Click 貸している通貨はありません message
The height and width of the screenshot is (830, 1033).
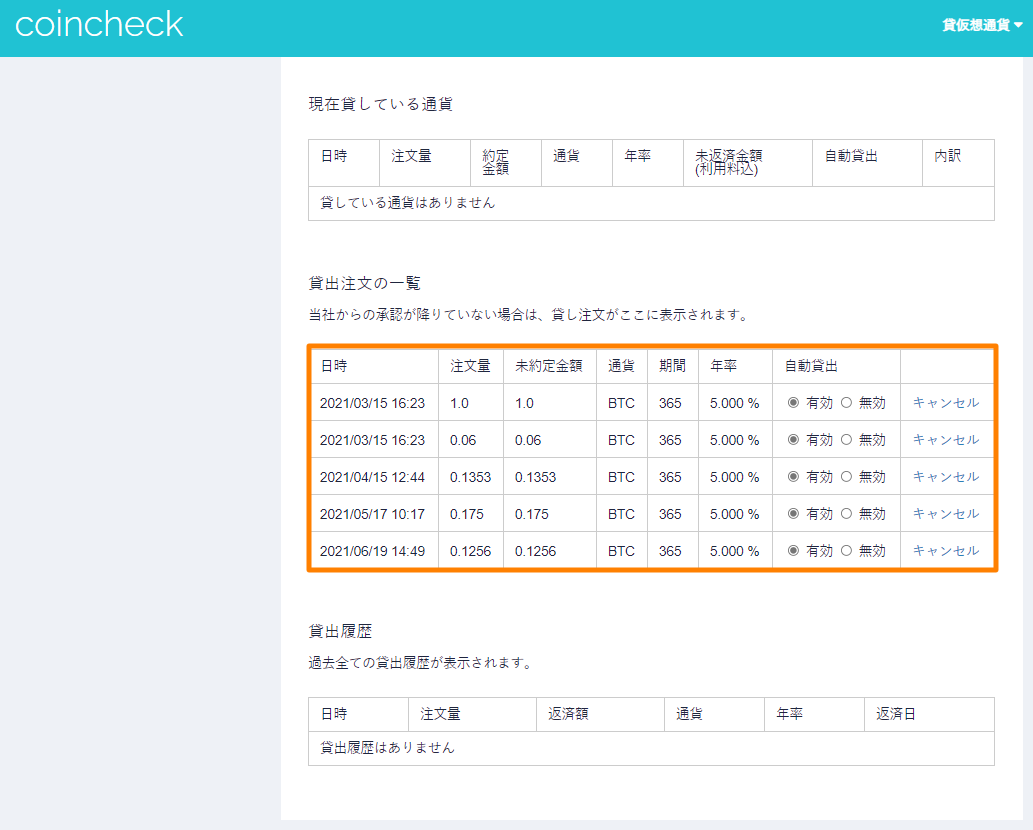pyautogui.click(x=407, y=203)
